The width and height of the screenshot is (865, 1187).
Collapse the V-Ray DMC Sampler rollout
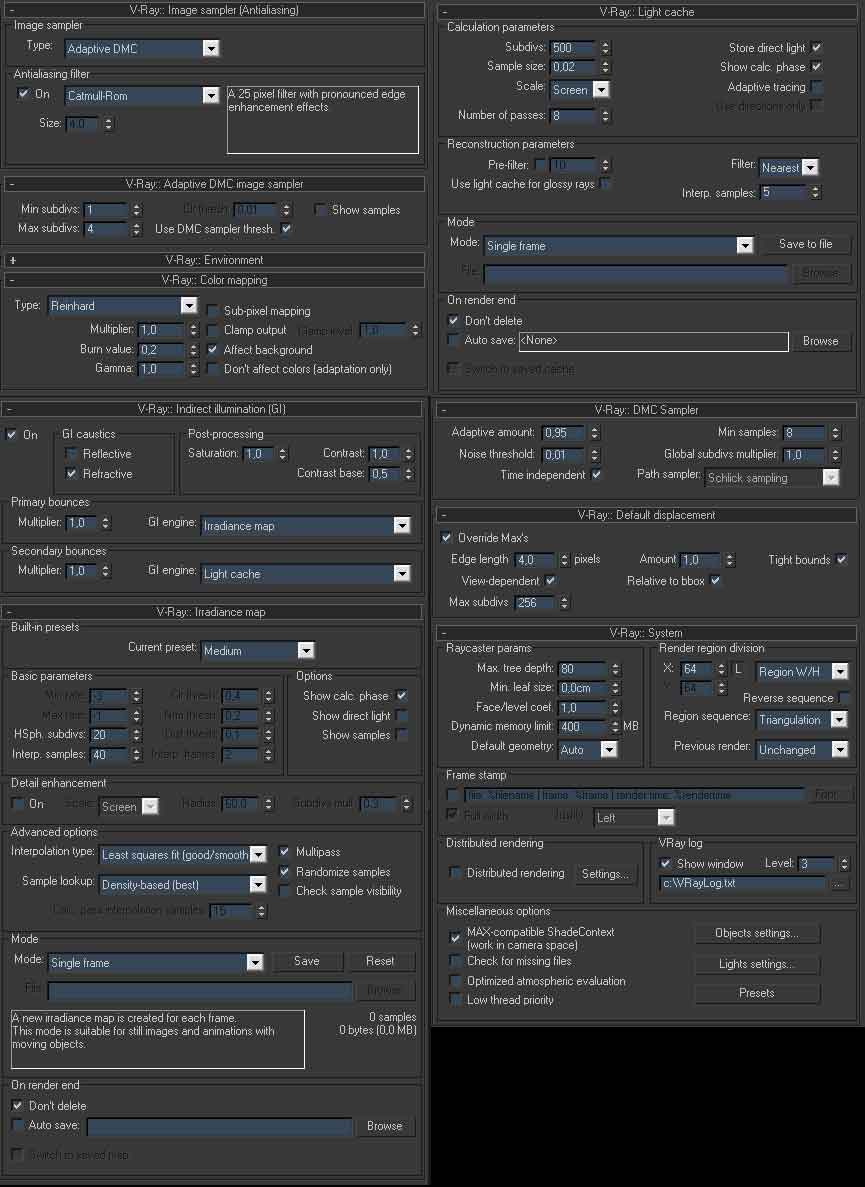pyautogui.click(x=444, y=410)
